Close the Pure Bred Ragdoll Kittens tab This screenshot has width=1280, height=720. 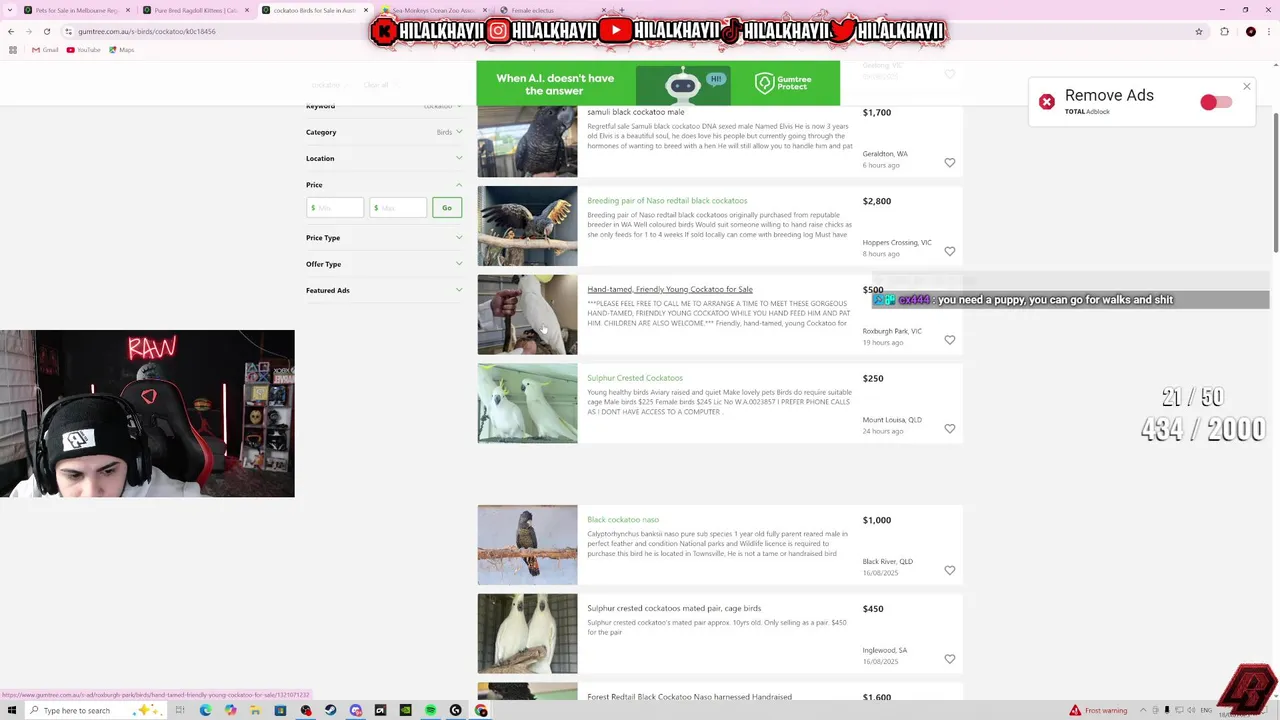click(x=246, y=10)
